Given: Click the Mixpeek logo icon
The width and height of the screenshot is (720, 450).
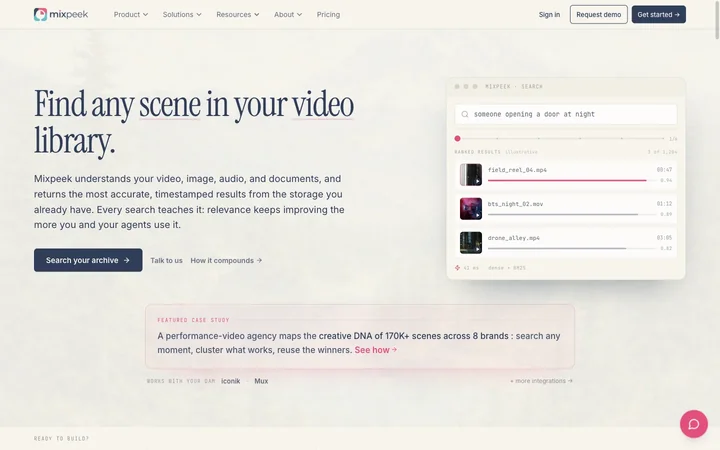Looking at the screenshot, I should coord(40,14).
